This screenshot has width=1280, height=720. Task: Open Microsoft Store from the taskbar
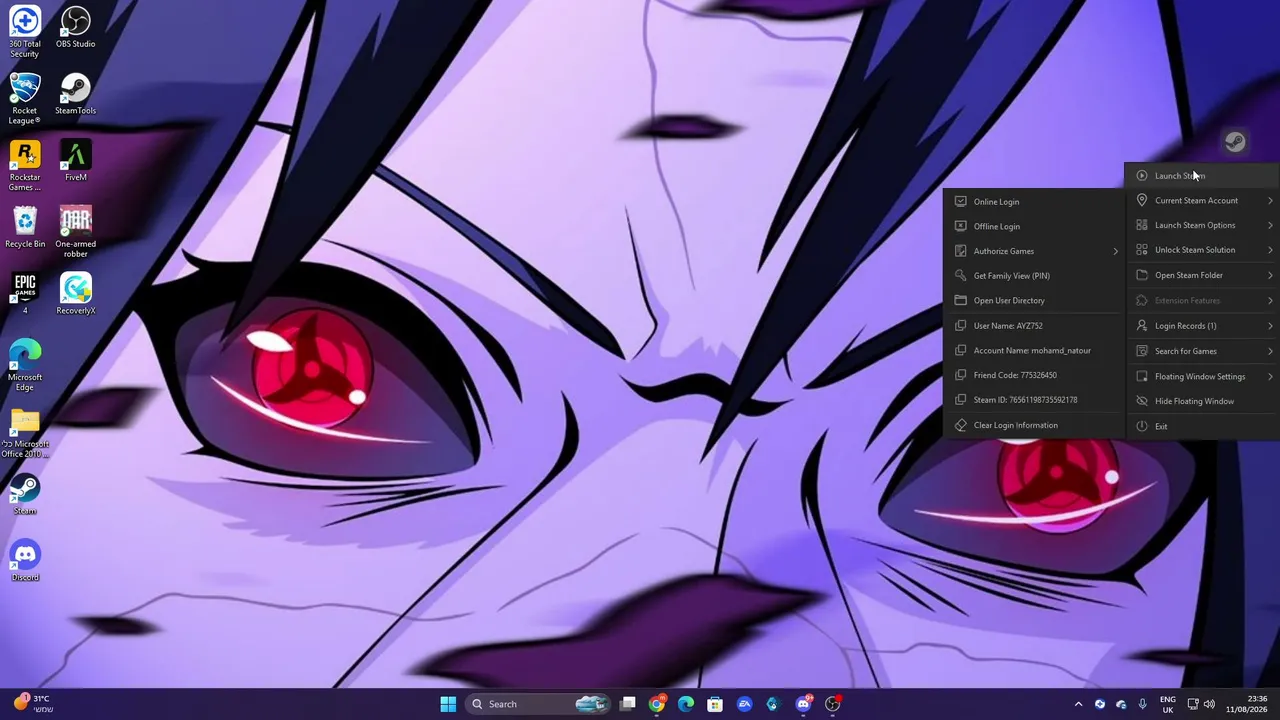(715, 704)
